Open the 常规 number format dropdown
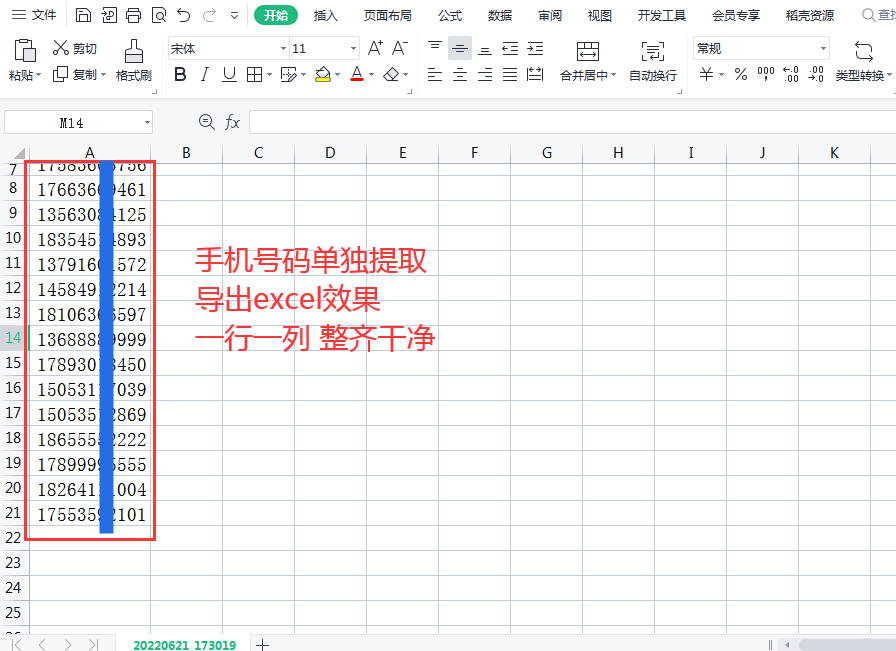The width and height of the screenshot is (896, 651). (x=824, y=47)
